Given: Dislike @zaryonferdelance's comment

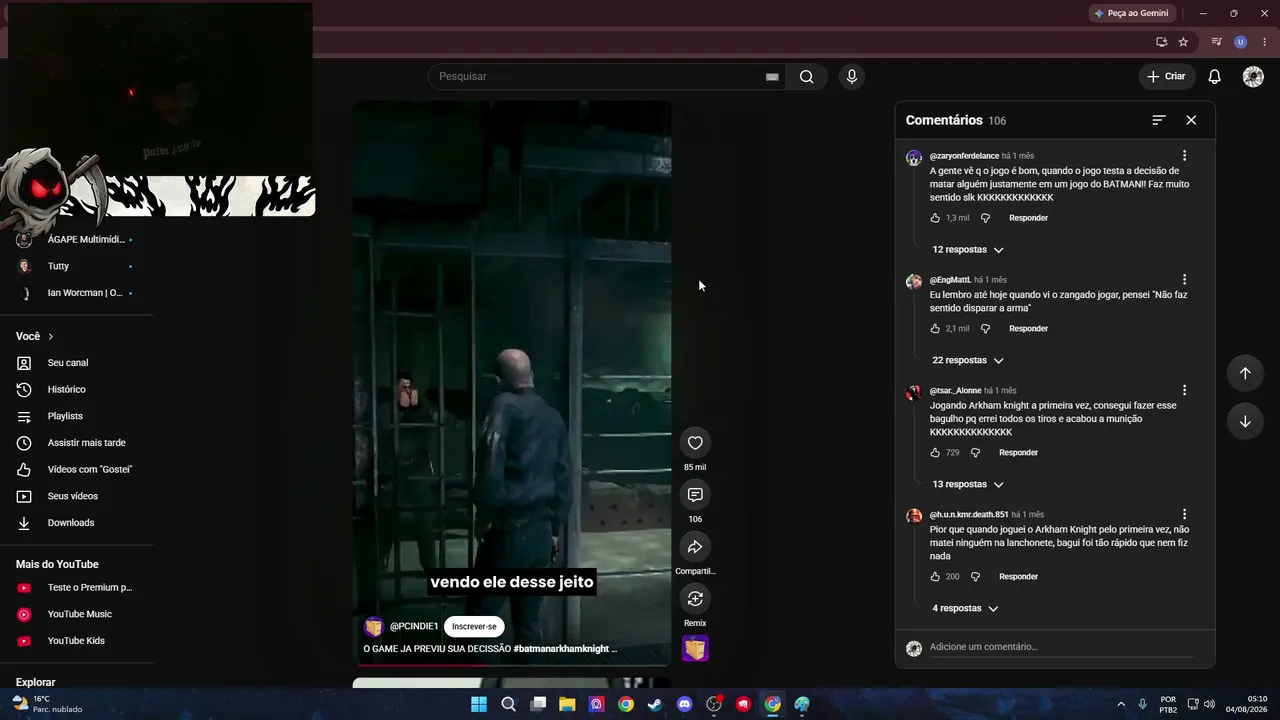Looking at the screenshot, I should pos(985,218).
